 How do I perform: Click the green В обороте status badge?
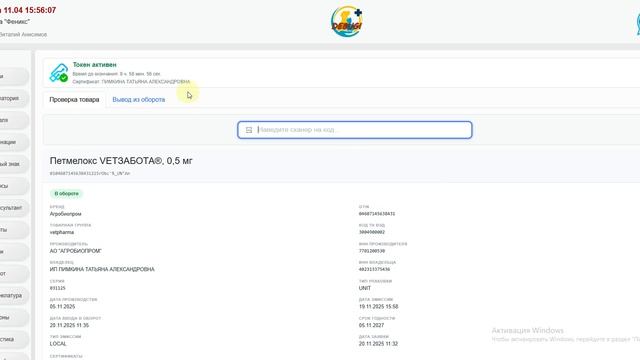point(66,193)
